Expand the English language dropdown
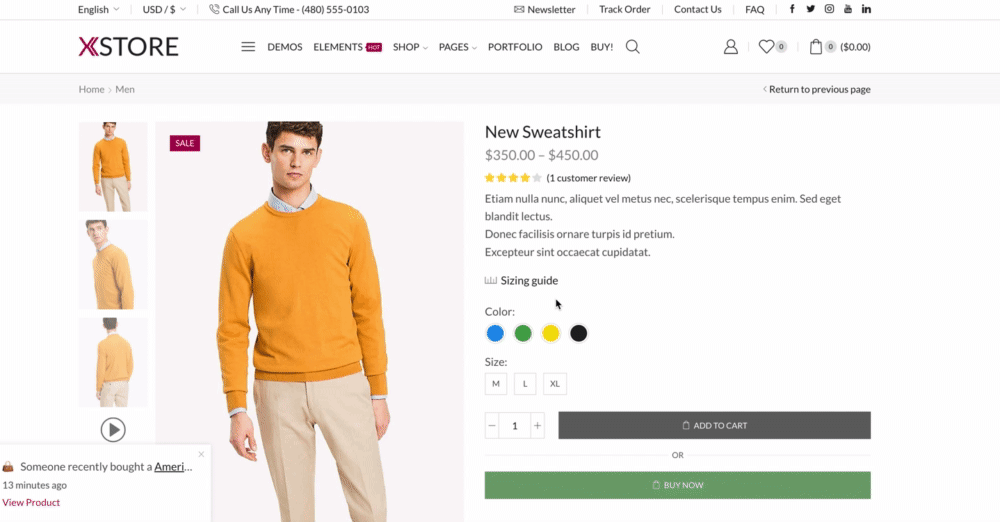Viewport: 1000px width, 522px height. (x=98, y=9)
